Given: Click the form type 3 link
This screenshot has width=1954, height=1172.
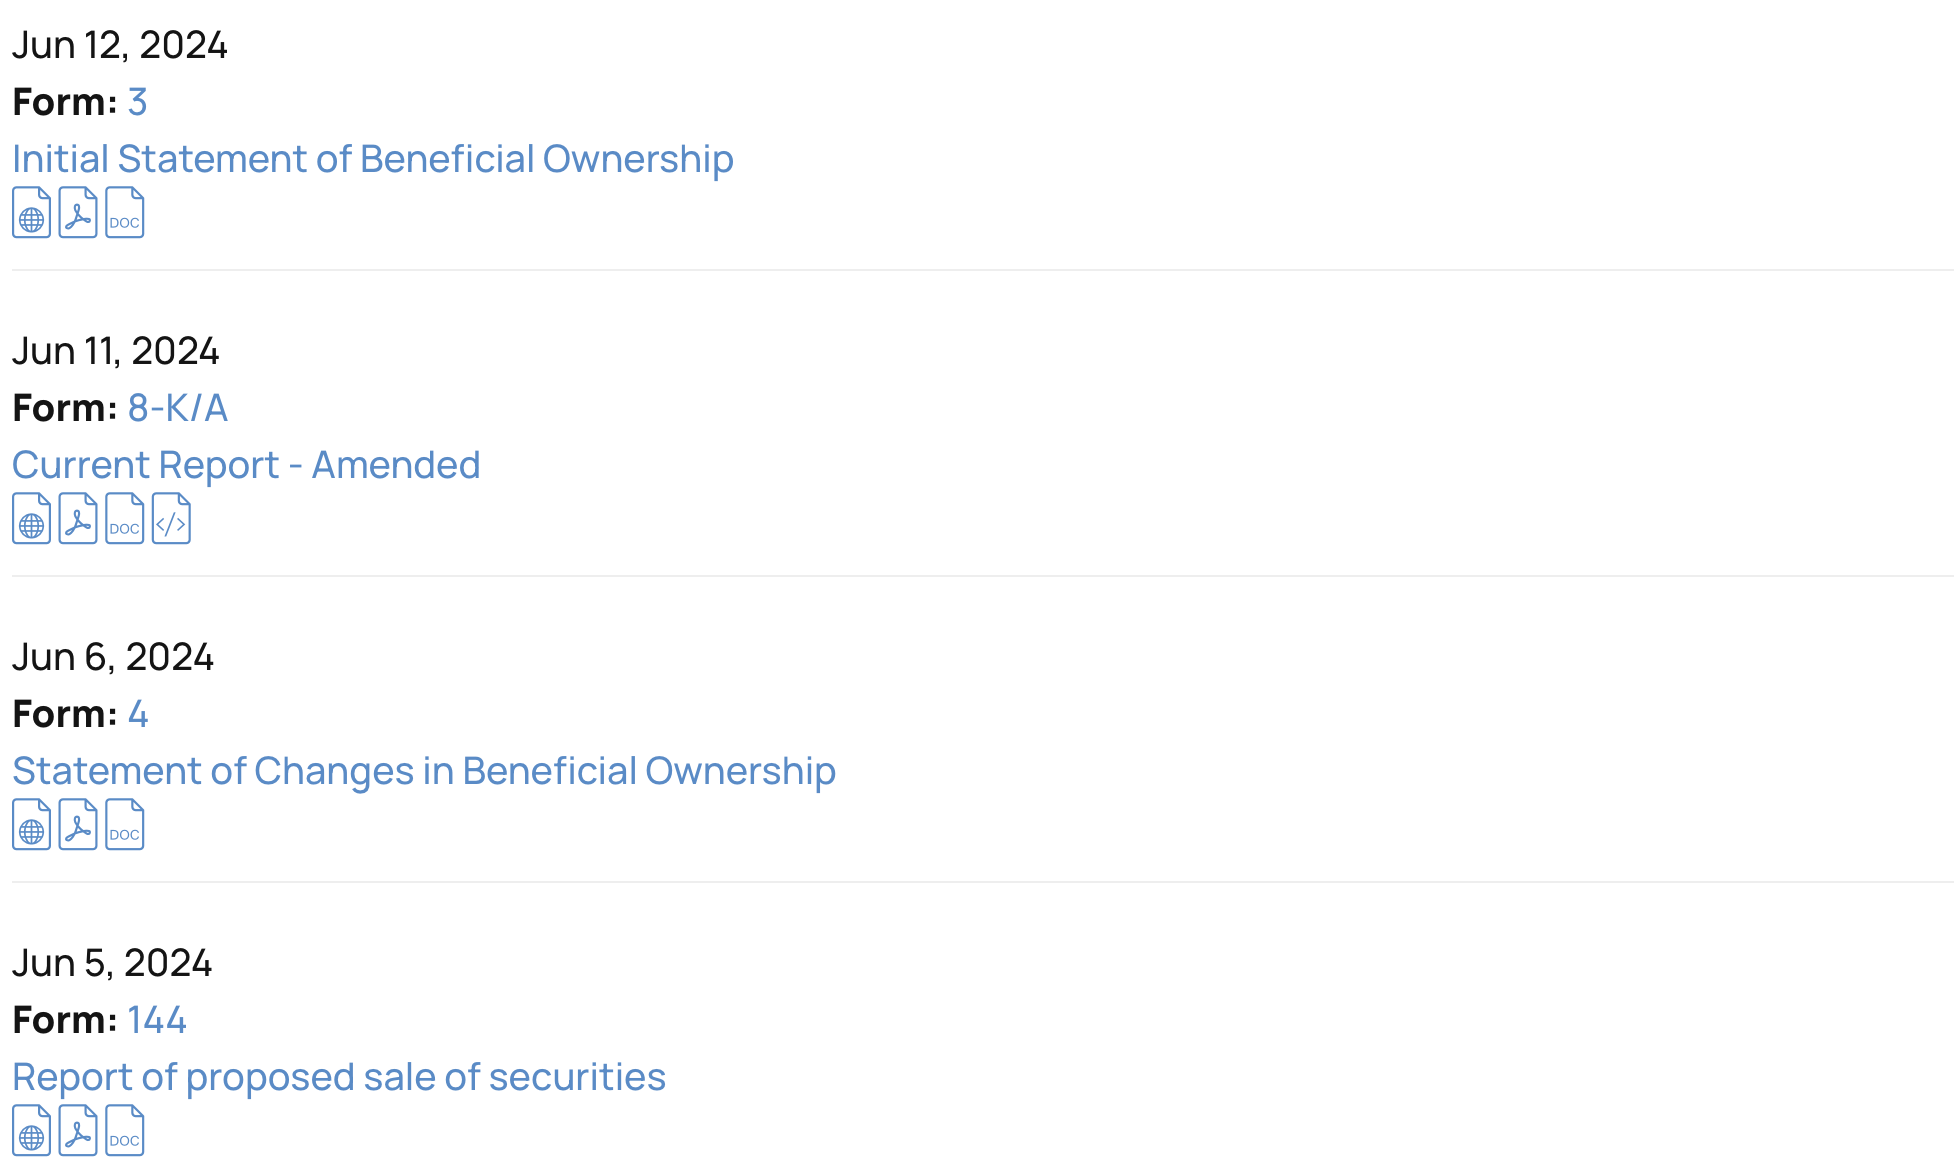Looking at the screenshot, I should tap(138, 102).
